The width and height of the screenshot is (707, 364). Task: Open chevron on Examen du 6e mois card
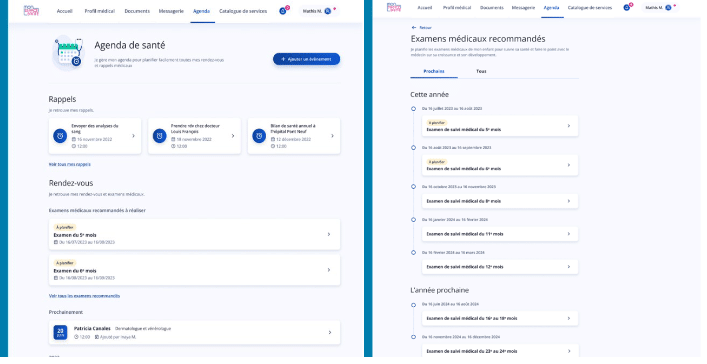(x=329, y=270)
